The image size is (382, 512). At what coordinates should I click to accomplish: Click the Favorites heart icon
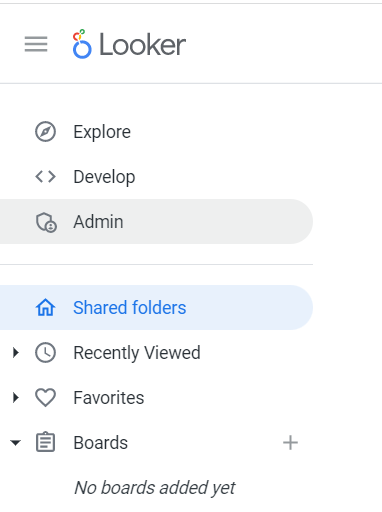point(45,398)
